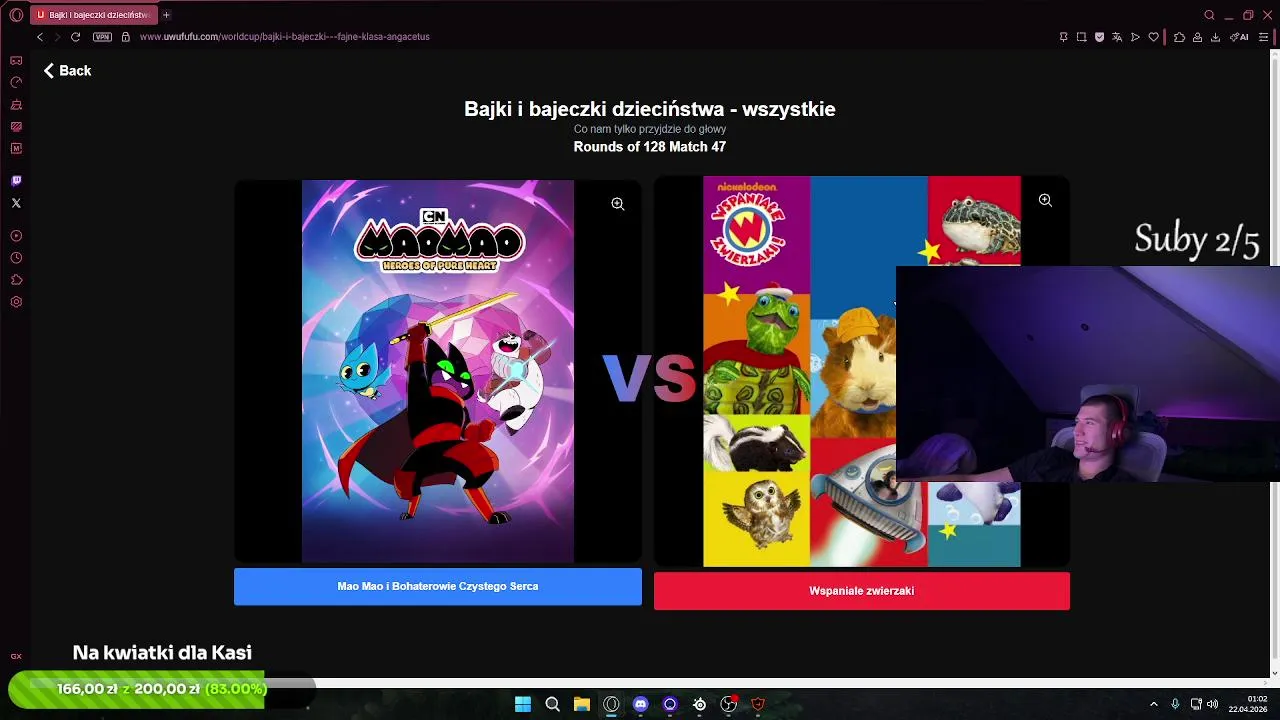Open File Explorer from the taskbar
Viewport: 1280px width, 720px height.
tap(582, 704)
